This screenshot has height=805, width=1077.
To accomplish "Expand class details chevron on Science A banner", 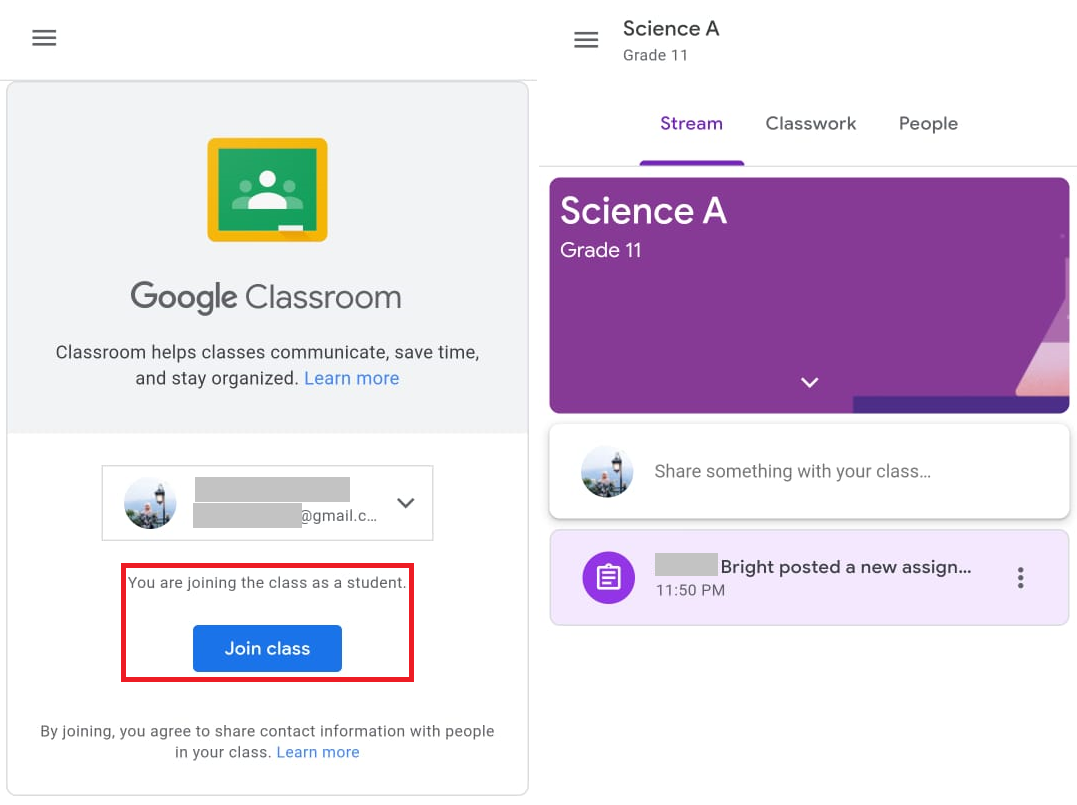I will [809, 382].
